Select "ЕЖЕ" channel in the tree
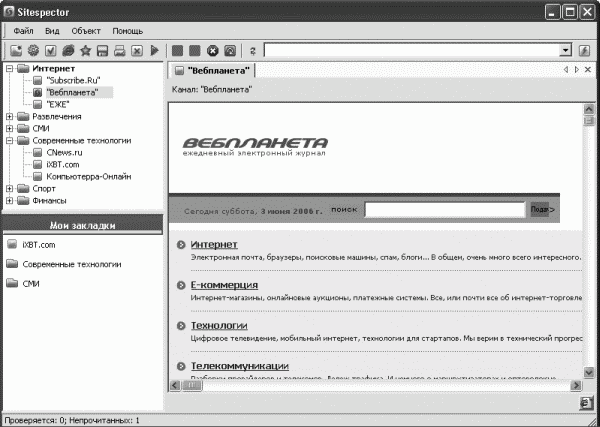The width and height of the screenshot is (600, 427). 57,104
